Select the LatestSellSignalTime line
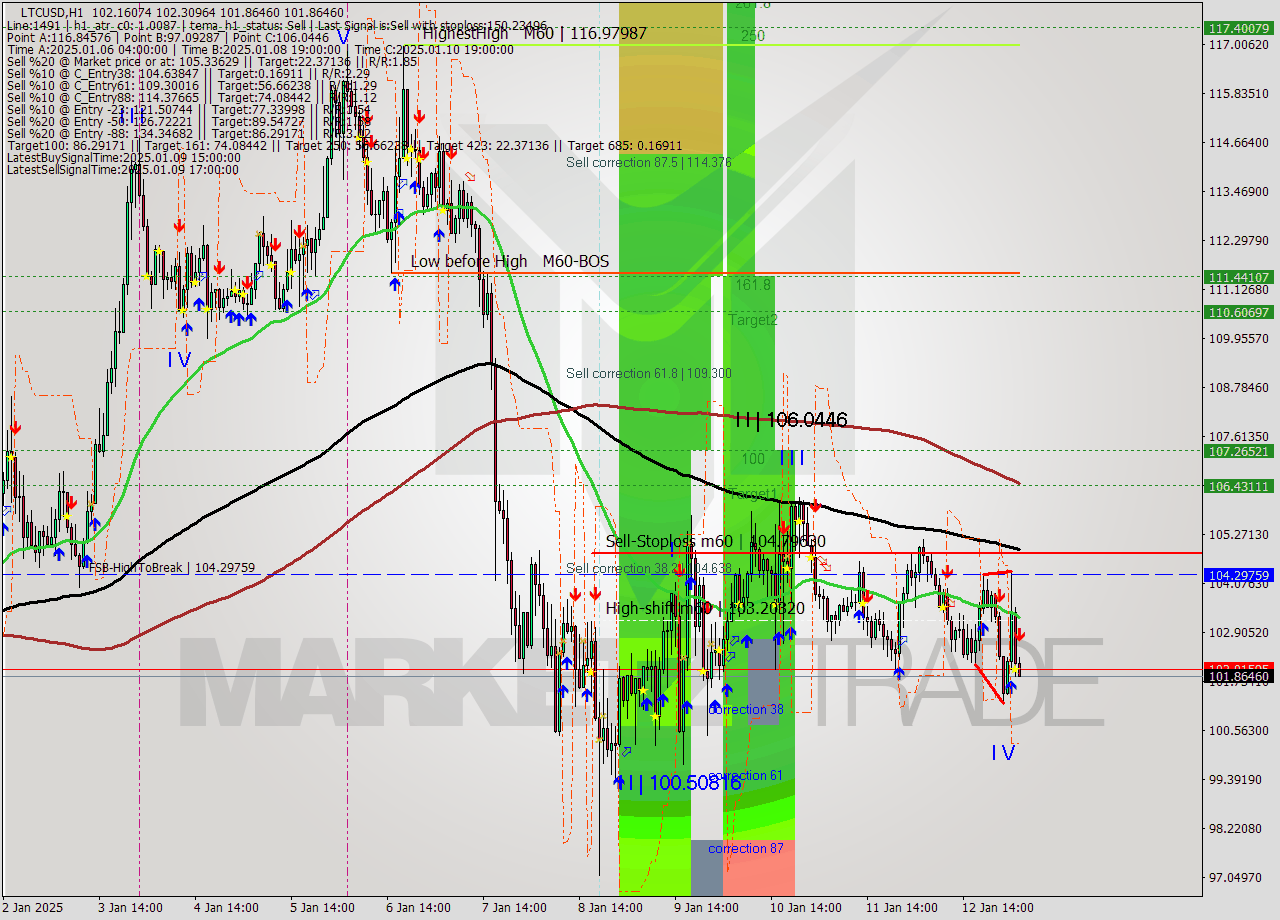 click(x=123, y=169)
